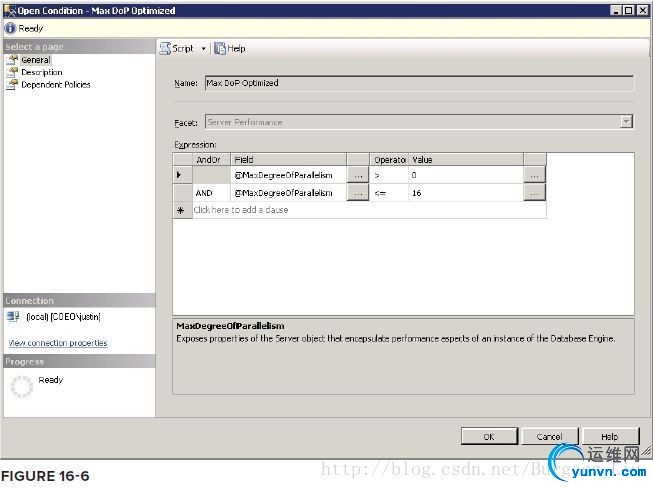Click the MaxDegreeOfParallelism description heading

[230, 326]
